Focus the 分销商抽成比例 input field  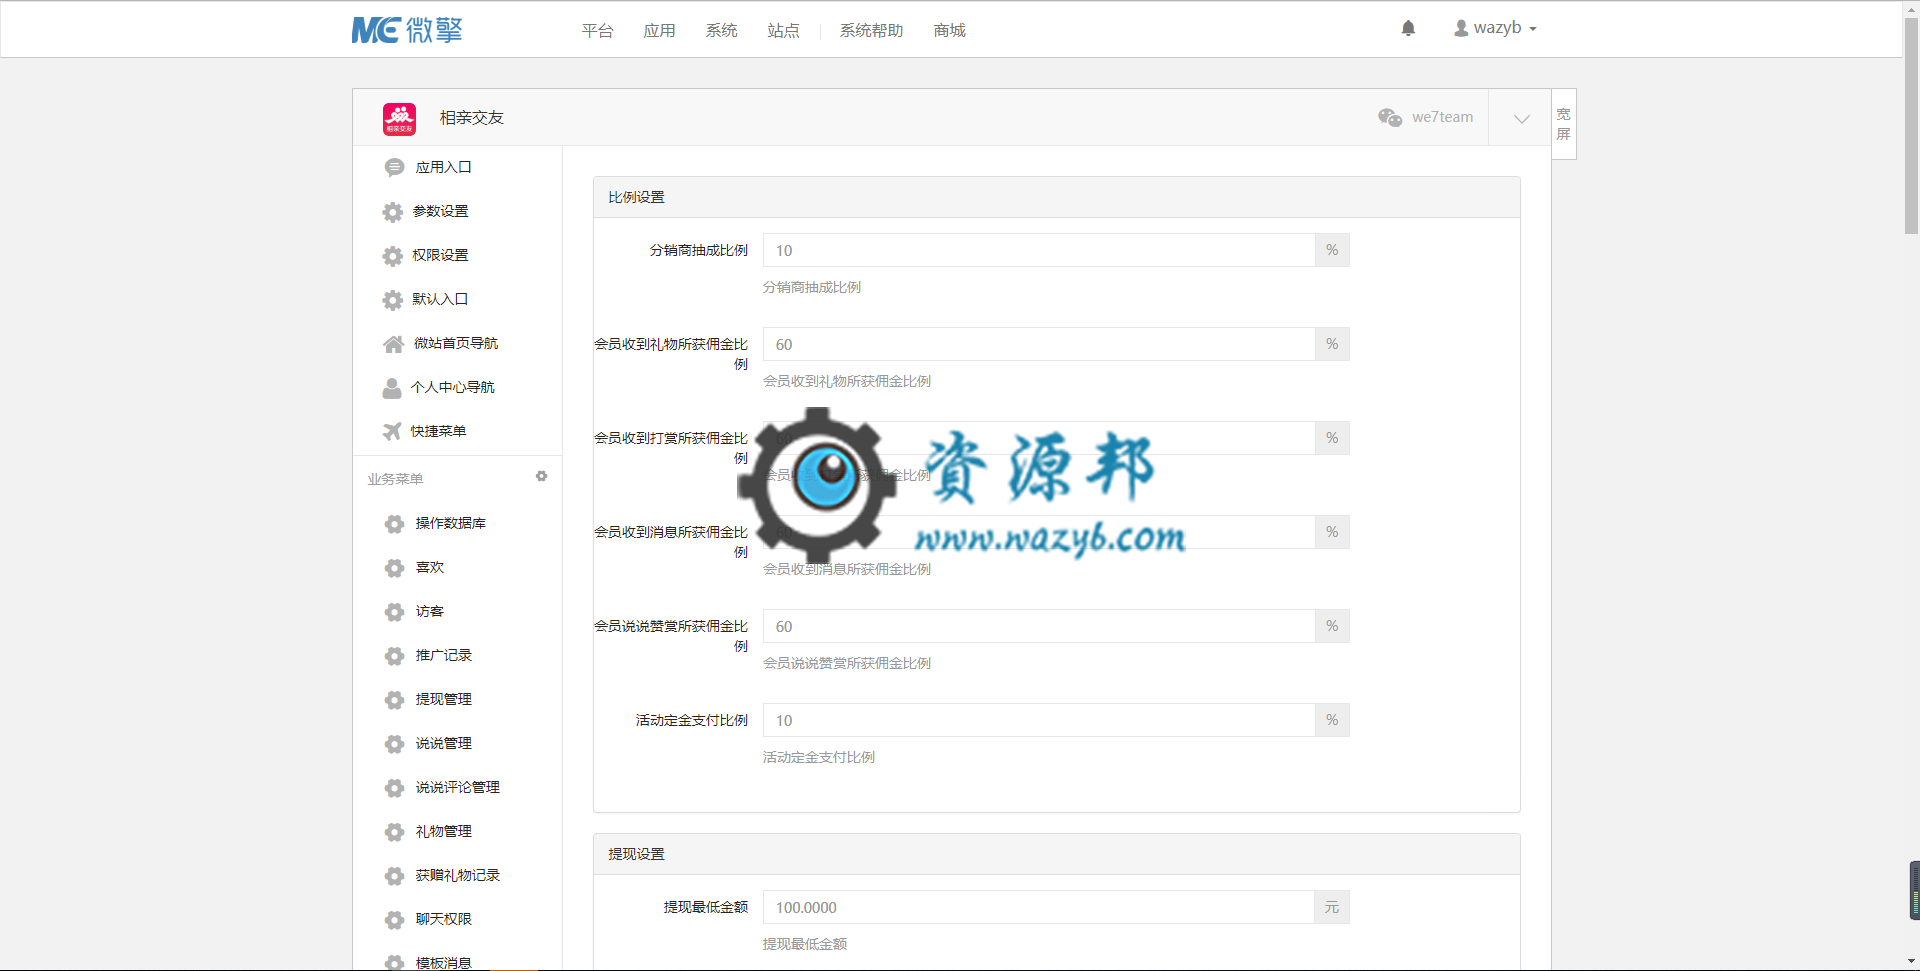(x=1039, y=250)
